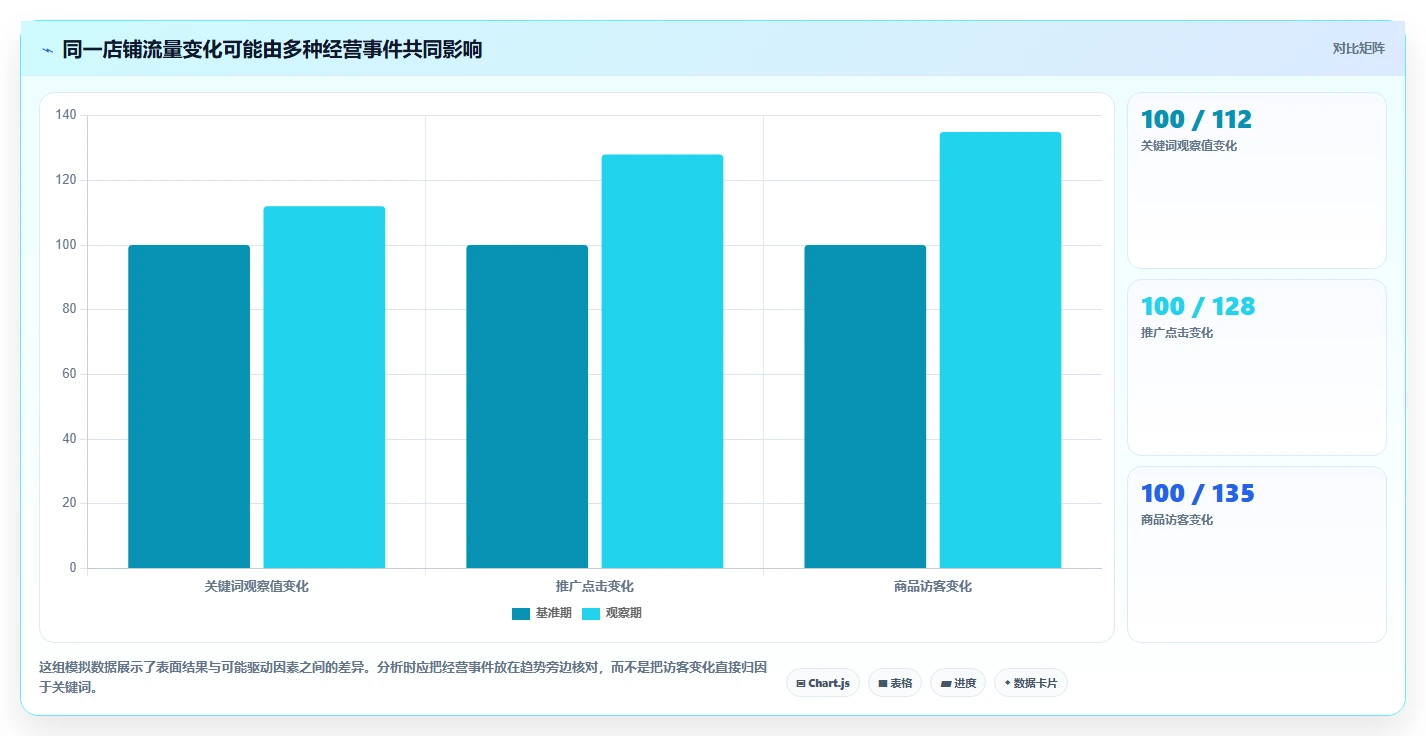Click the y-axis value 60
This screenshot has width=1426, height=736.
pos(69,374)
